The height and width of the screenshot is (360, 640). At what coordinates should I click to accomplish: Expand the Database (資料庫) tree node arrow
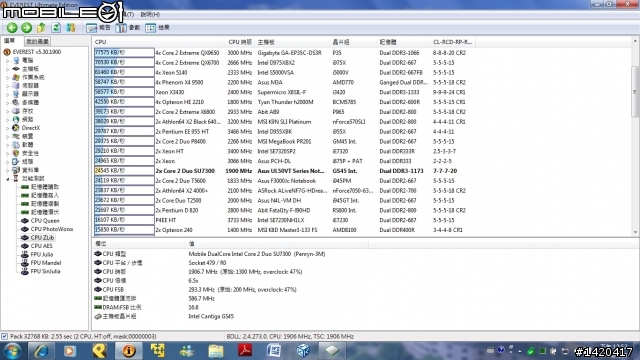point(7,170)
